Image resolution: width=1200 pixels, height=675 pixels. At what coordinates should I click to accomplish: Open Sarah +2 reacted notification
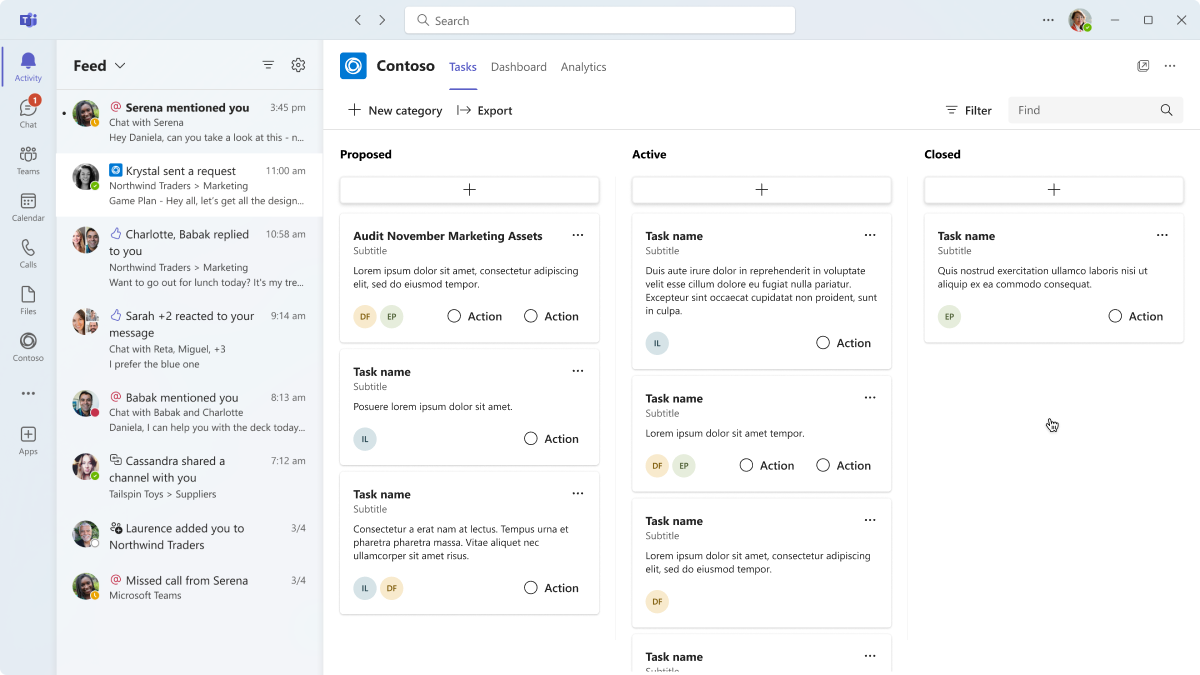[190, 338]
